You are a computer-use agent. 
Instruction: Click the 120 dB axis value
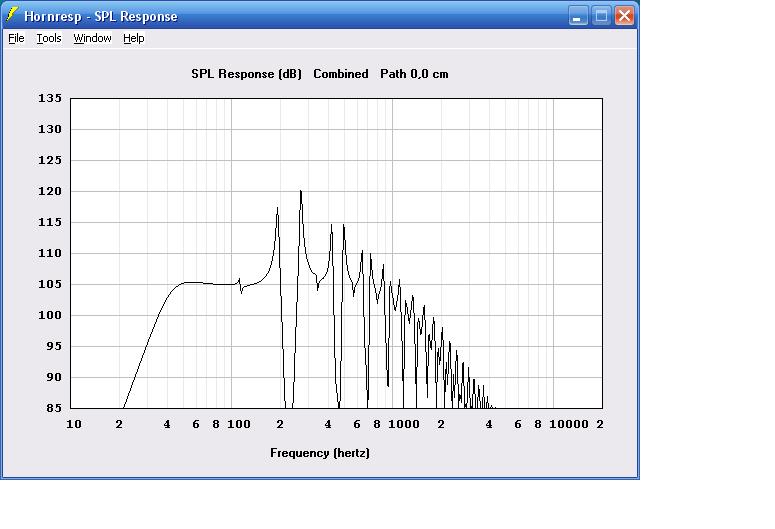click(x=50, y=191)
